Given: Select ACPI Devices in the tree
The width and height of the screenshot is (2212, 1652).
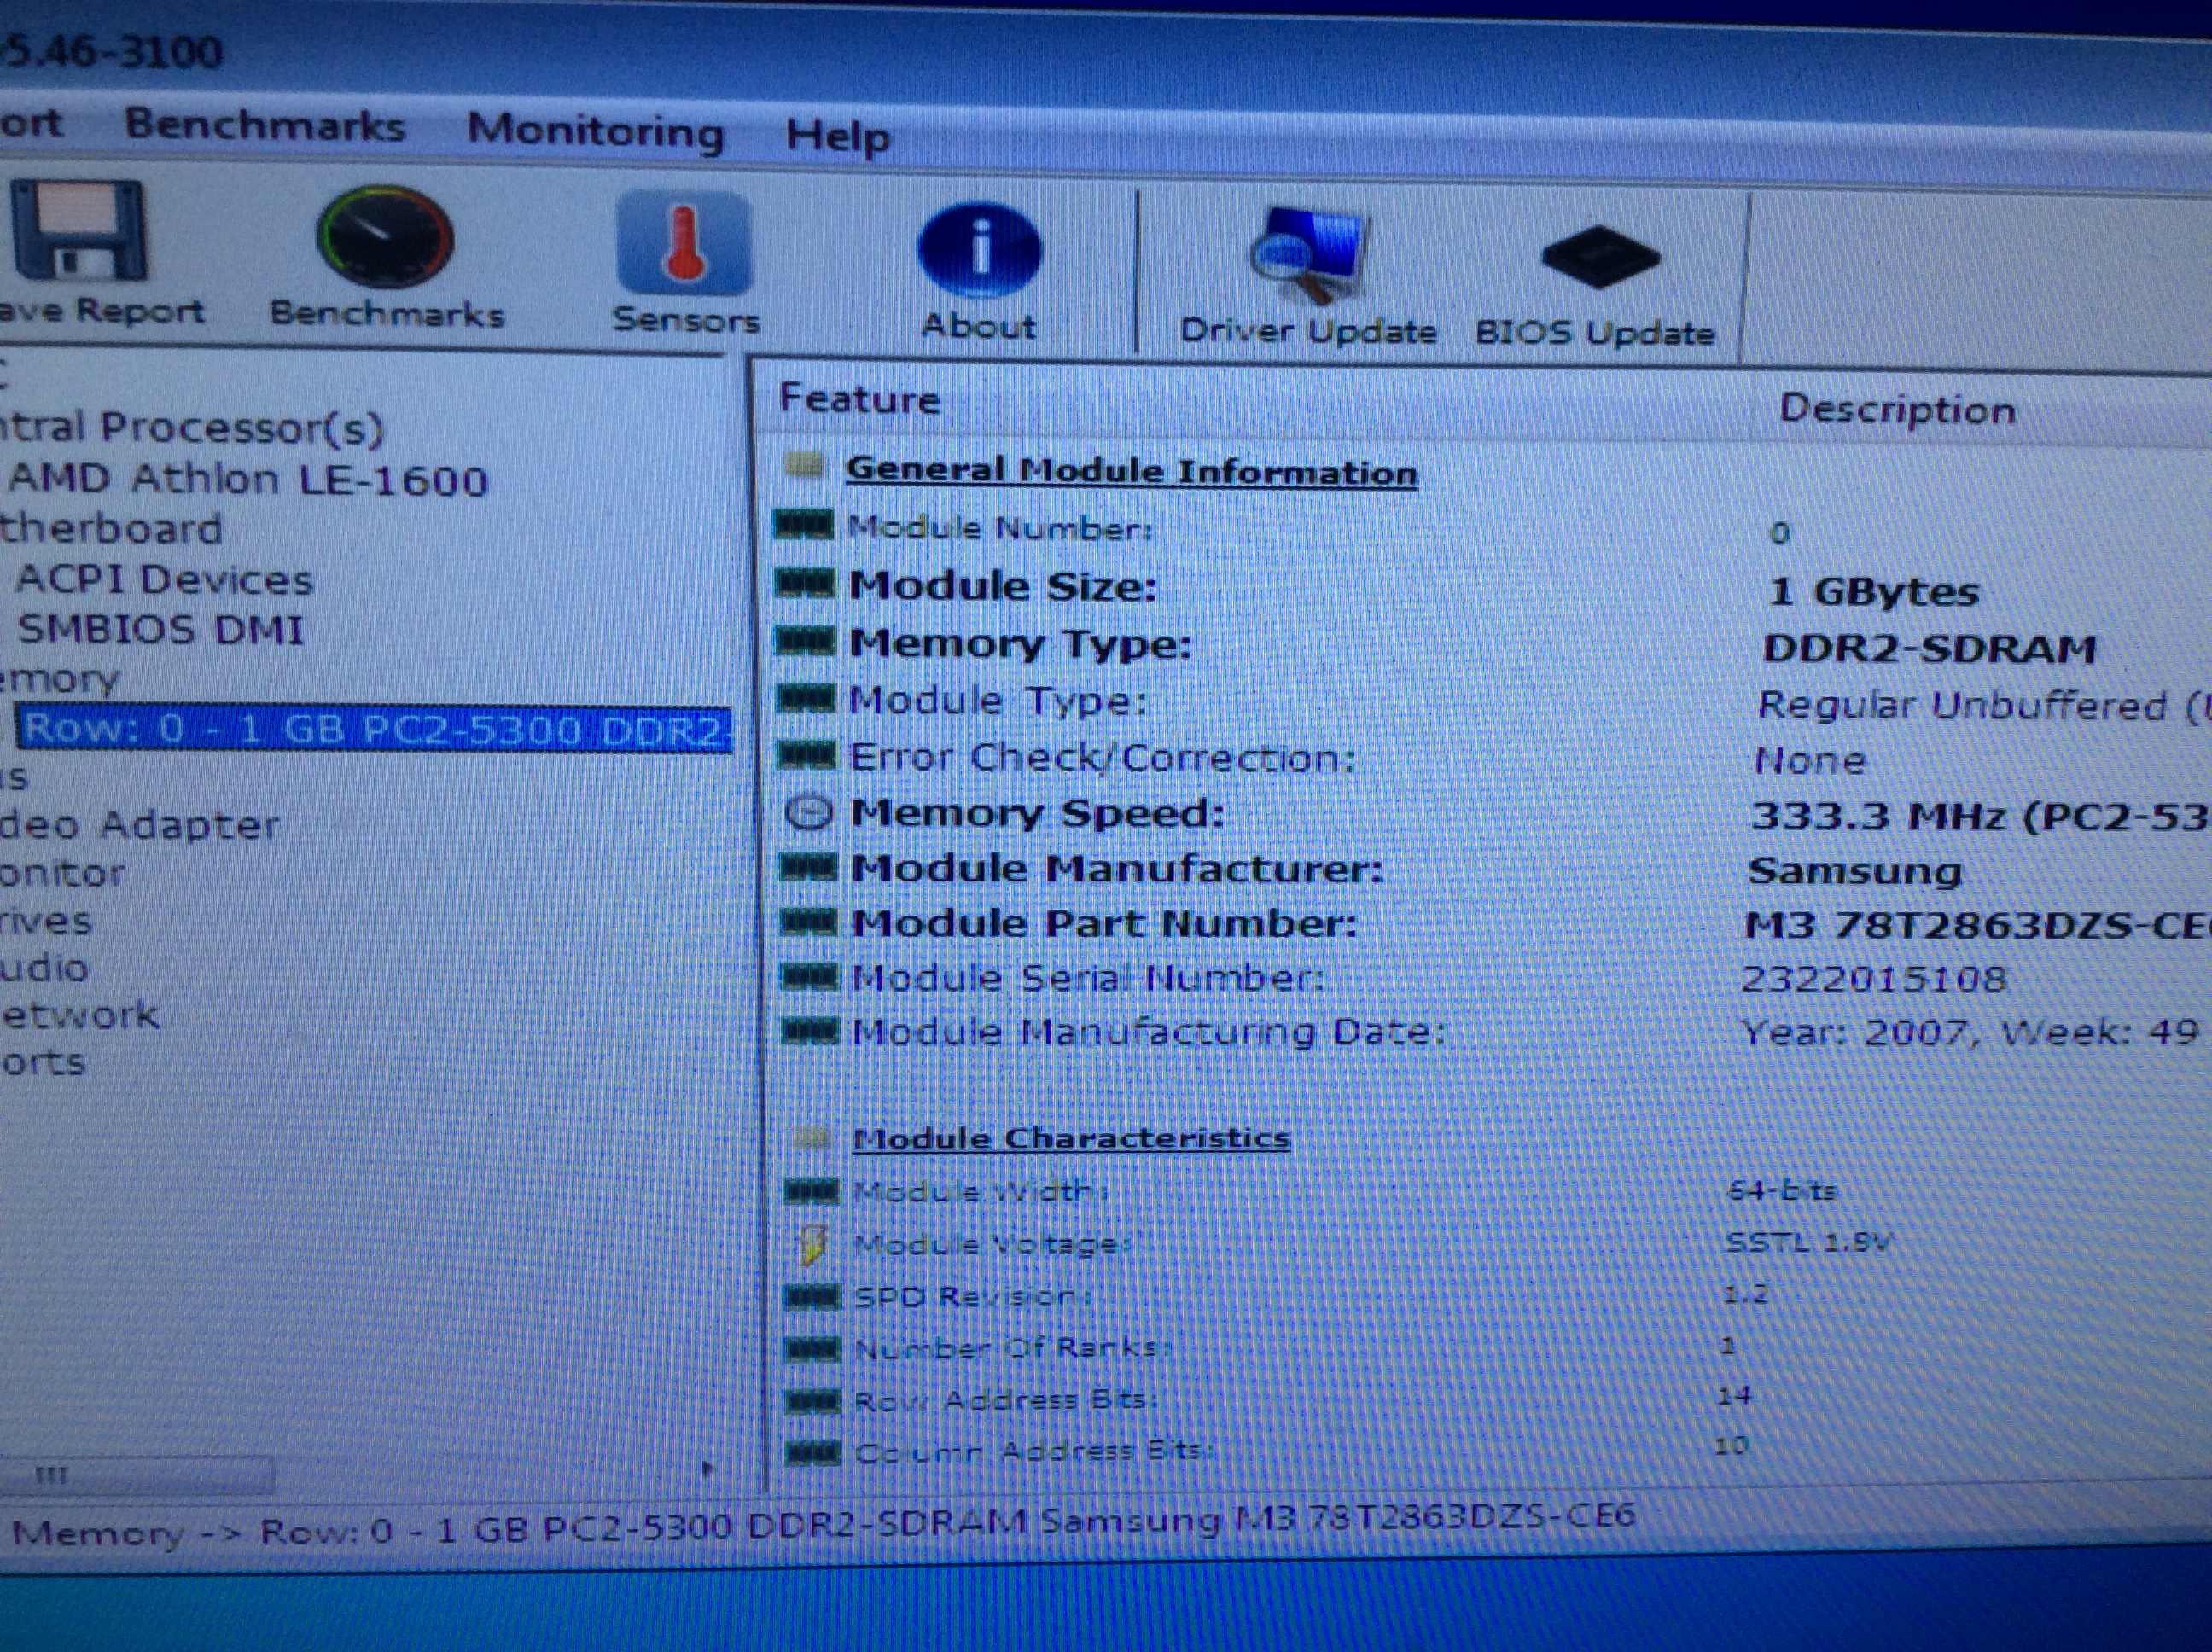Looking at the screenshot, I should point(165,580).
